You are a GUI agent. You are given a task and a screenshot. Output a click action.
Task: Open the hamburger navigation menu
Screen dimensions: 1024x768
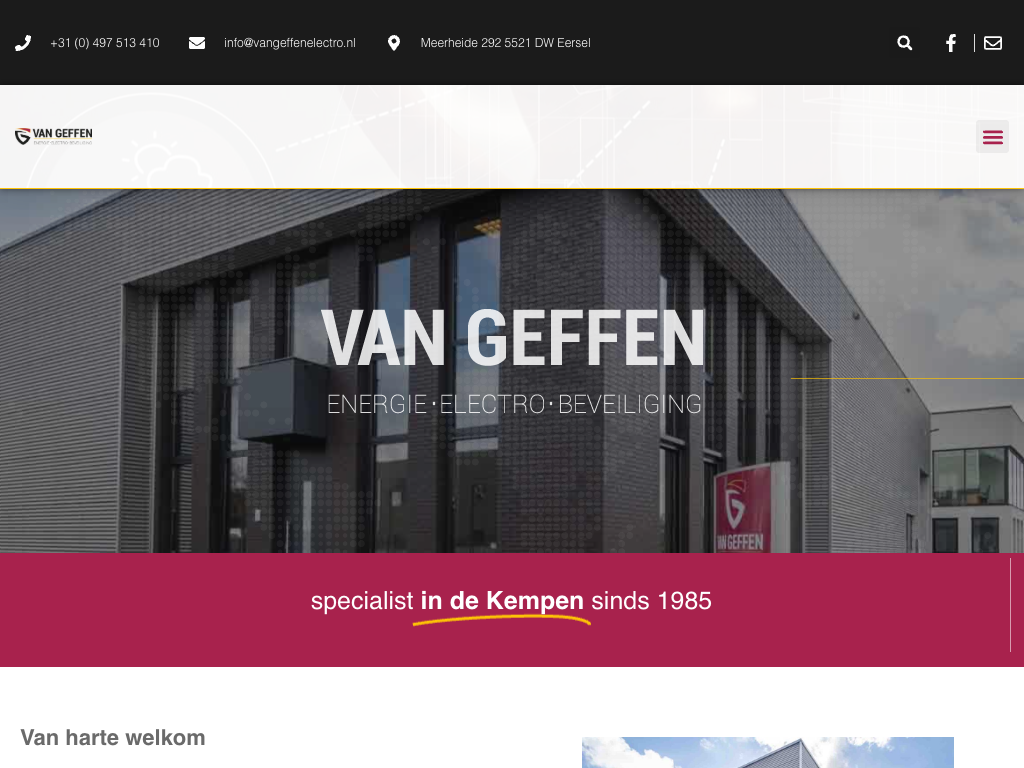[x=992, y=136]
